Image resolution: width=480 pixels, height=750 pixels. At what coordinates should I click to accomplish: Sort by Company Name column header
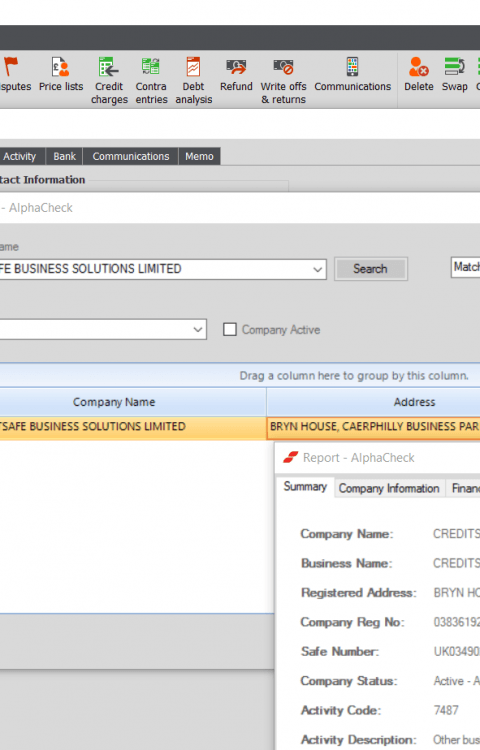point(132,402)
